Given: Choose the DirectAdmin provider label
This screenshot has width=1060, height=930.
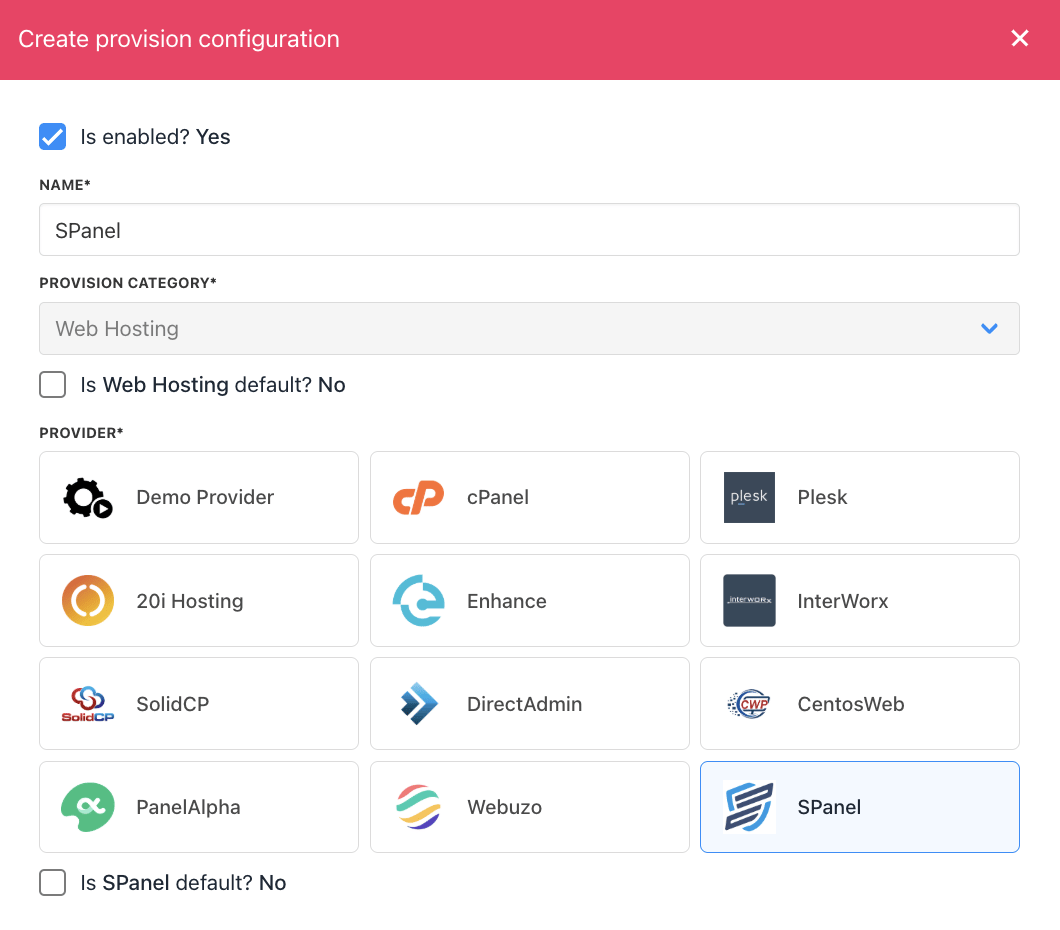Looking at the screenshot, I should 525,704.
